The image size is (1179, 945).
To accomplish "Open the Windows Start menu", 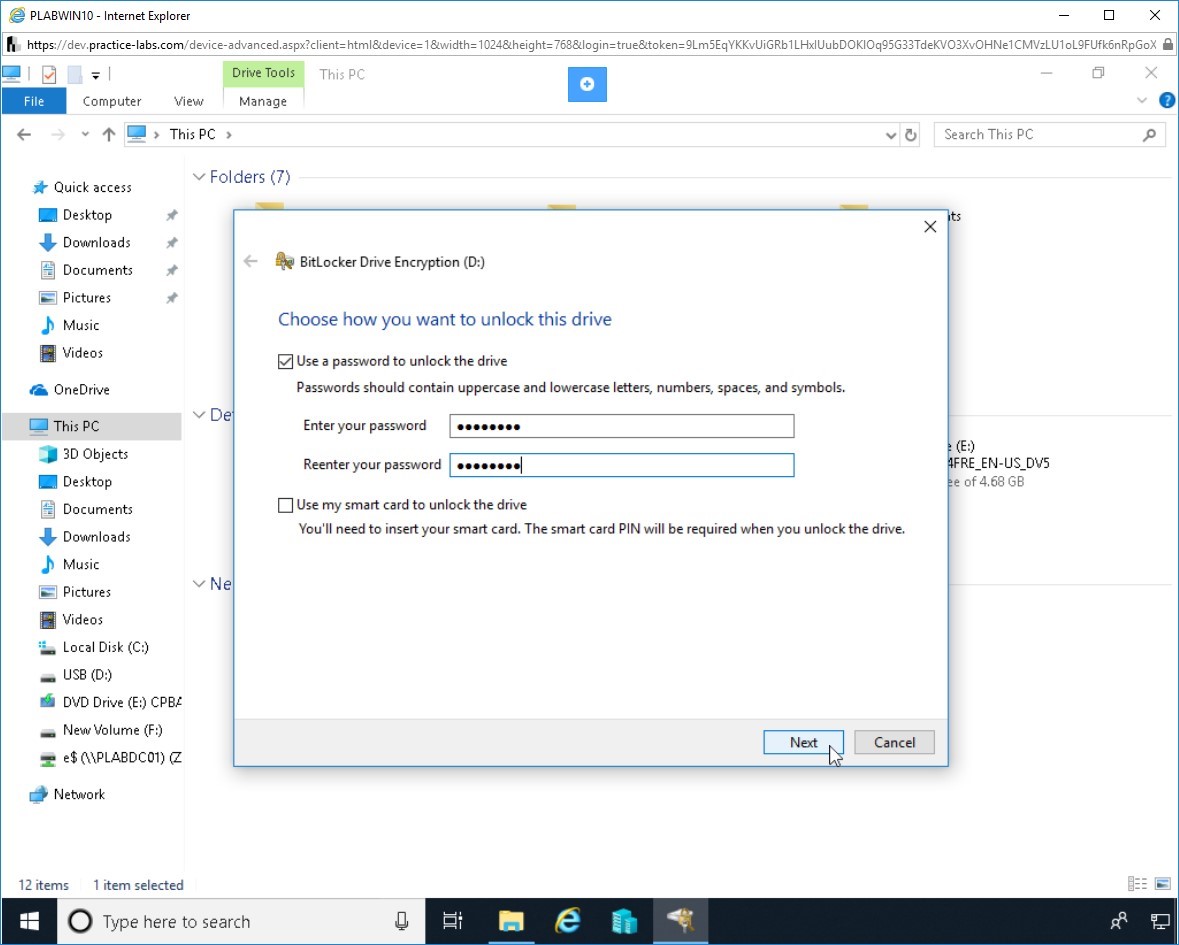I will click(29, 921).
